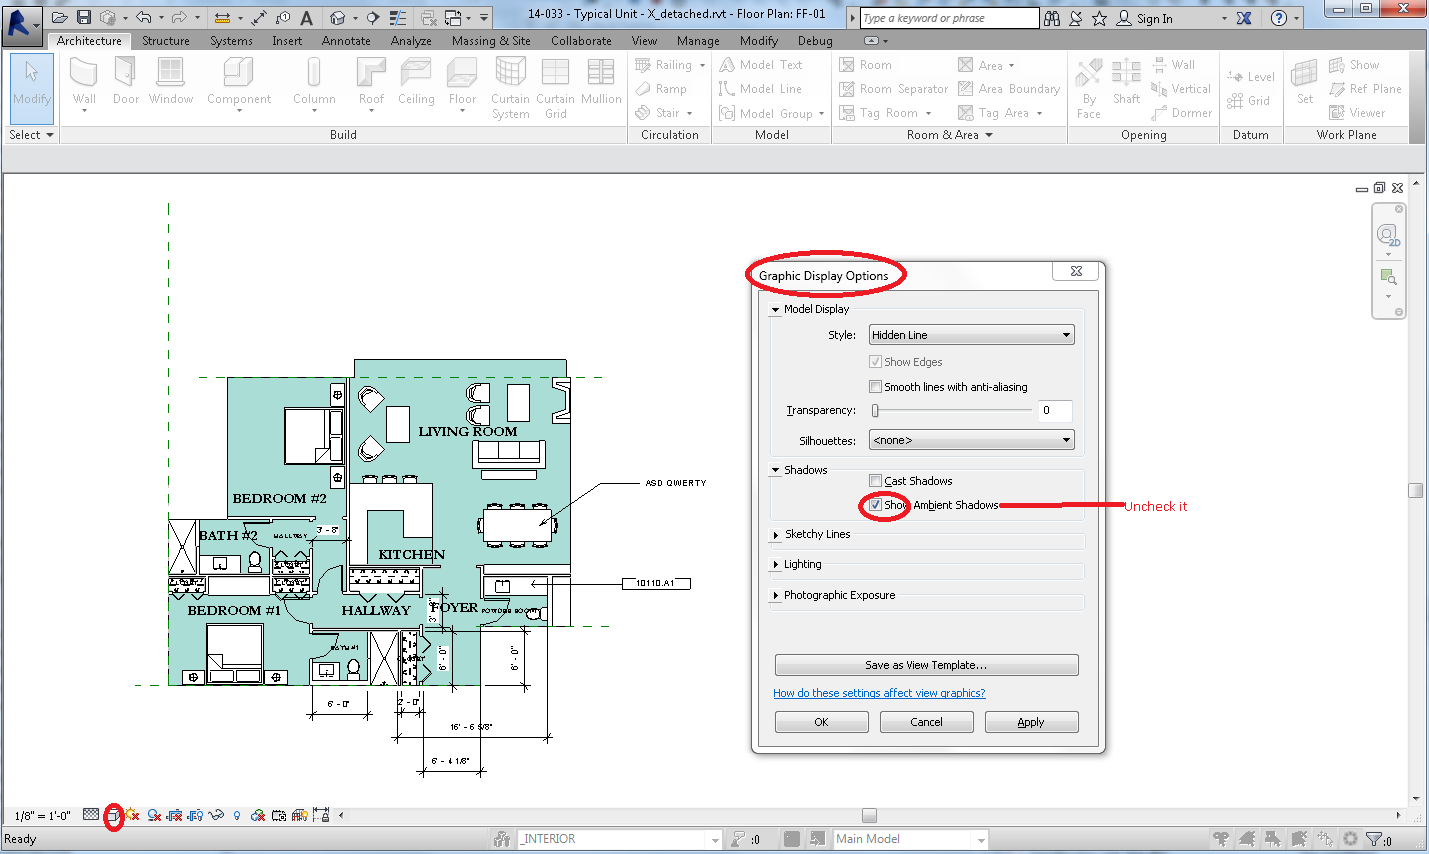Open the Structure ribbon tab
The image size is (1429, 854).
pyautogui.click(x=166, y=41)
